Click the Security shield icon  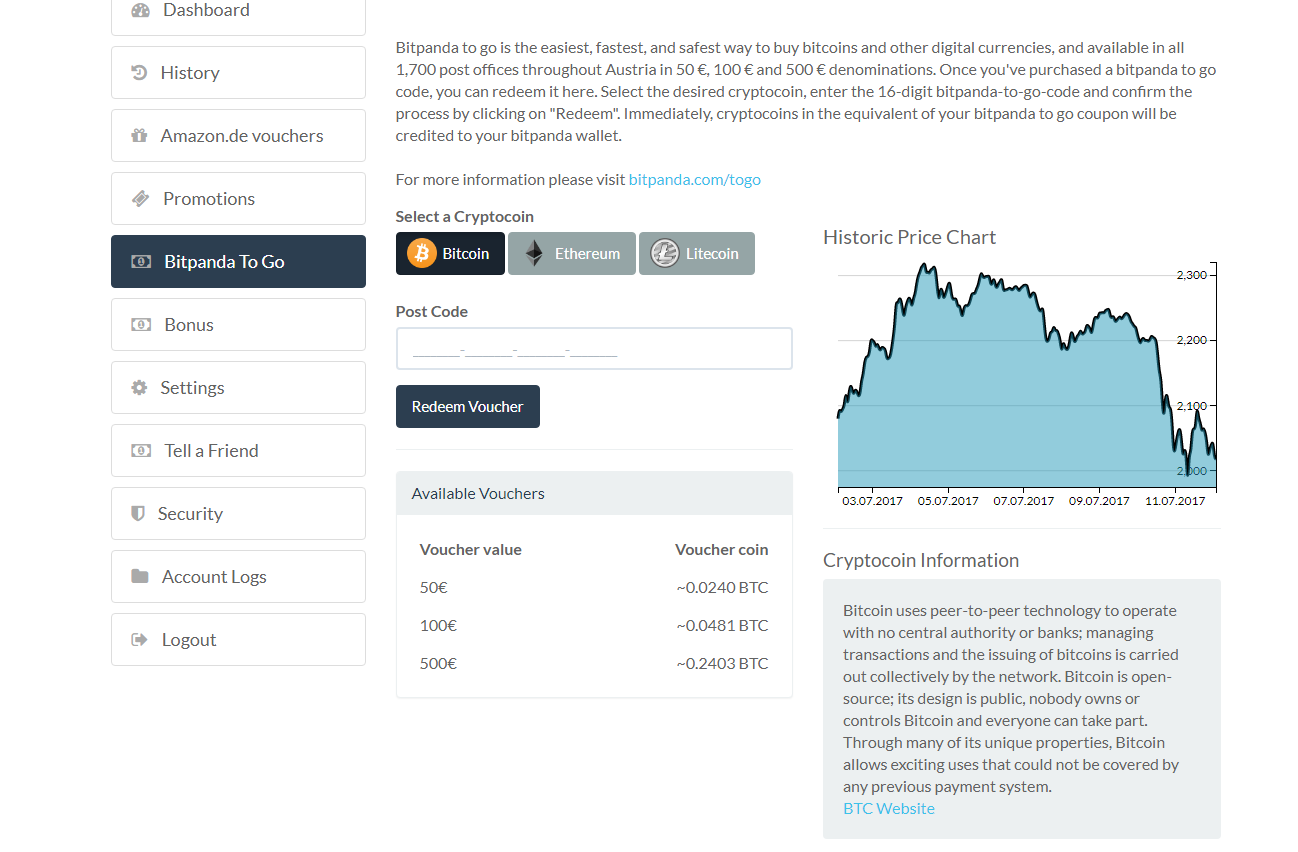(x=138, y=514)
